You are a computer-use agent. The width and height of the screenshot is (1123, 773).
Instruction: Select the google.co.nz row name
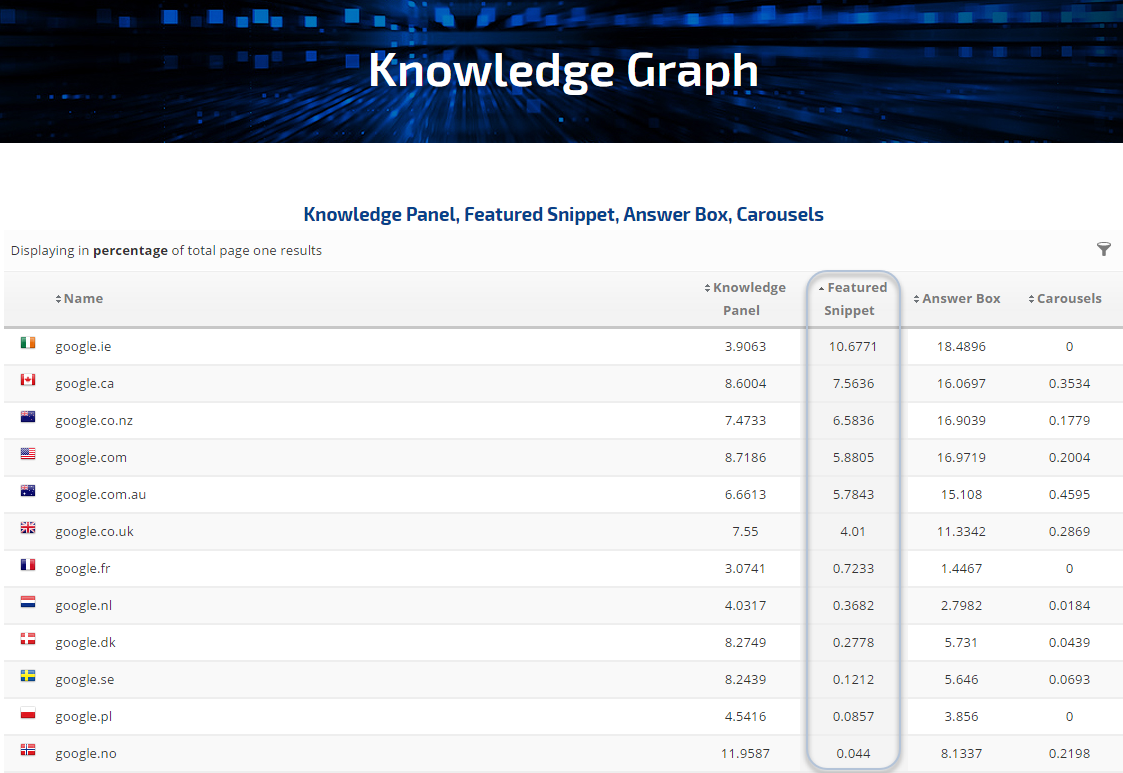click(94, 421)
